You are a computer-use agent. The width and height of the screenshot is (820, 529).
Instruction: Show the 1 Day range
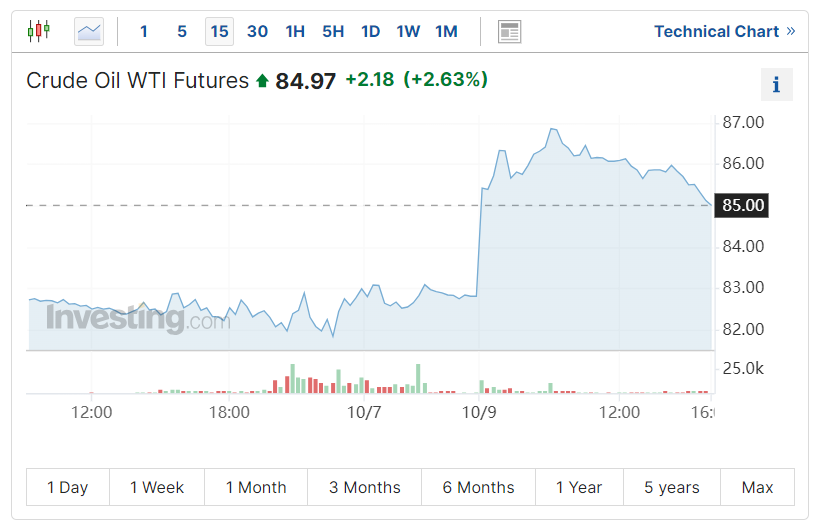[x=68, y=487]
